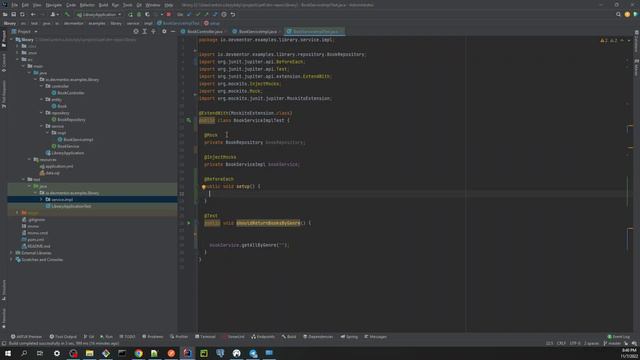Viewport: 640px width, 360px height.
Task: Click run gutter icon beside class BookServiceImplTest
Action: [x=189, y=120]
